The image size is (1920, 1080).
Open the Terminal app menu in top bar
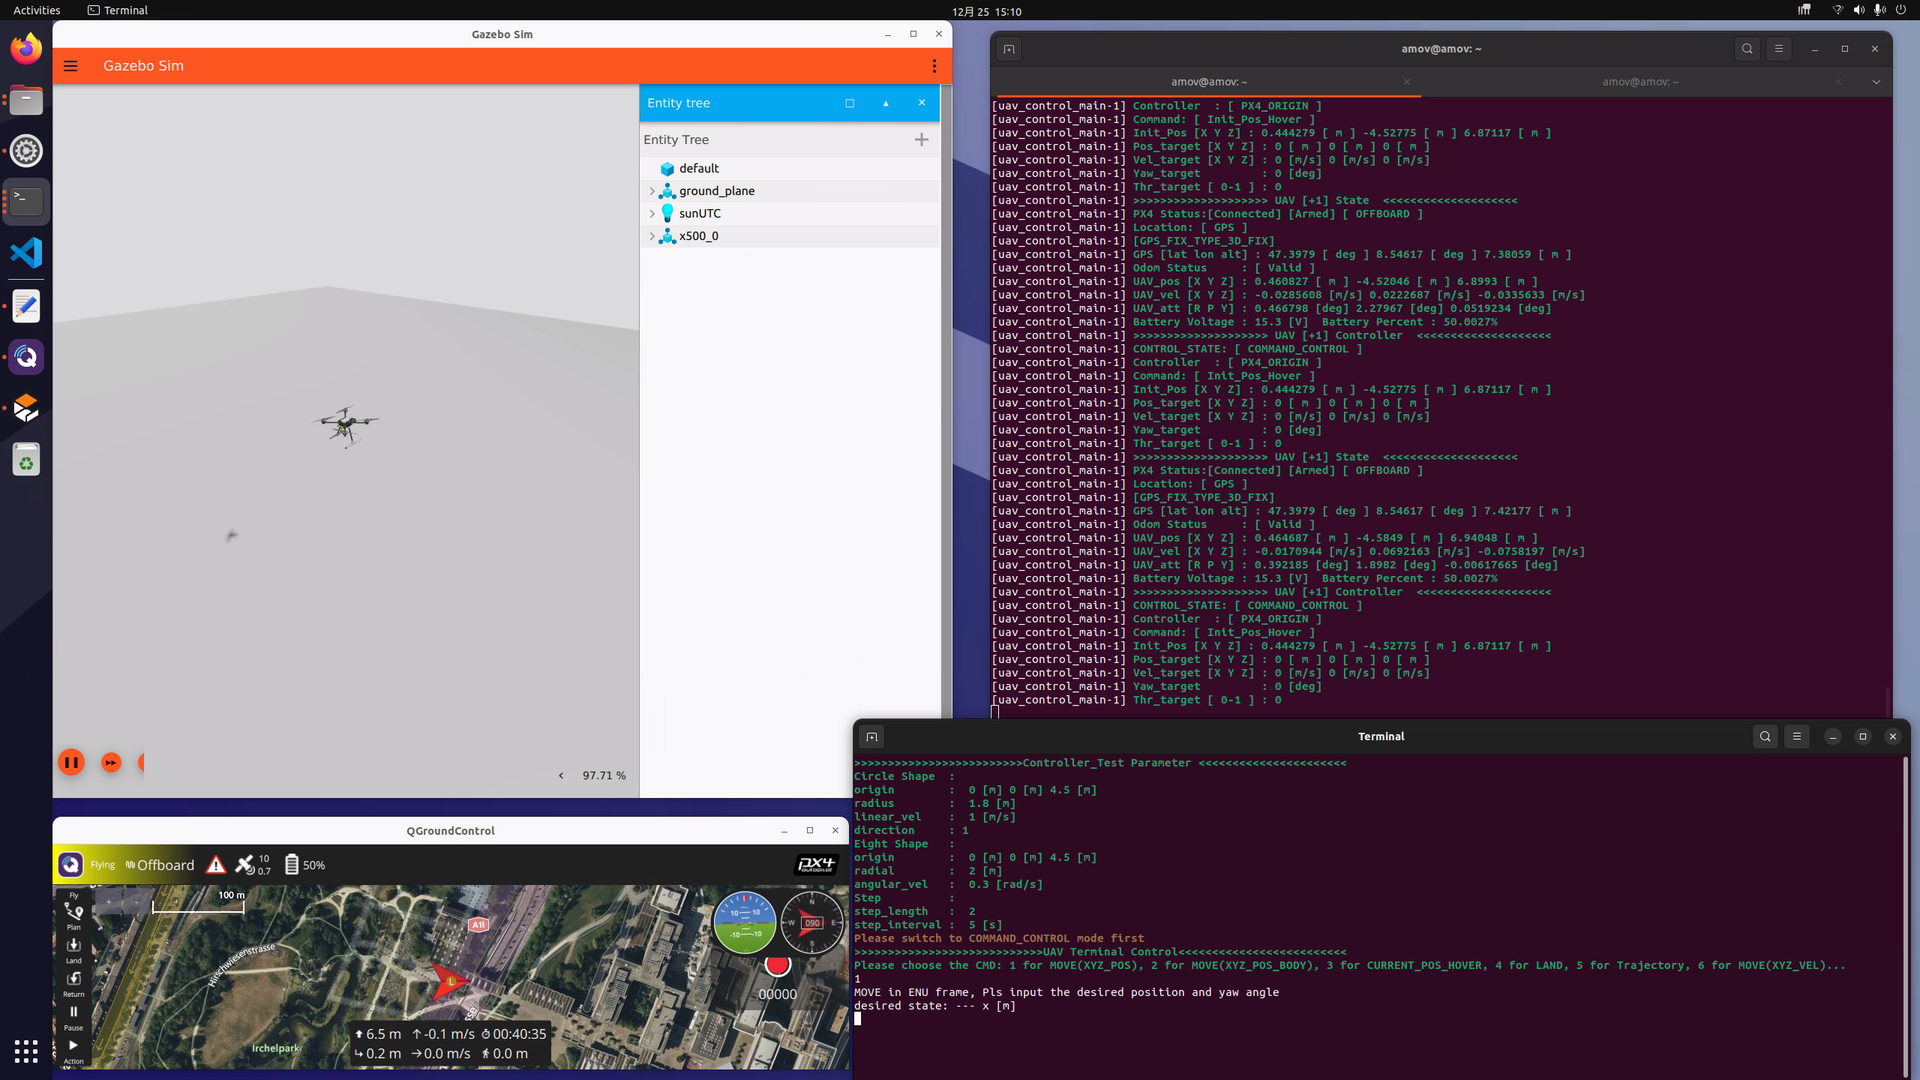(117, 10)
